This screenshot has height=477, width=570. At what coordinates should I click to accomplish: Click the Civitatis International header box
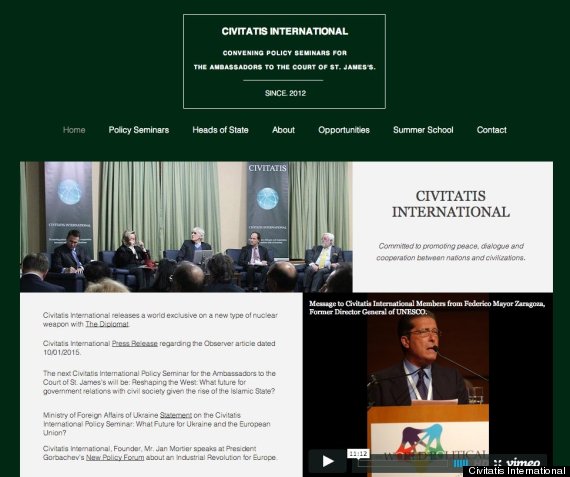[284, 61]
